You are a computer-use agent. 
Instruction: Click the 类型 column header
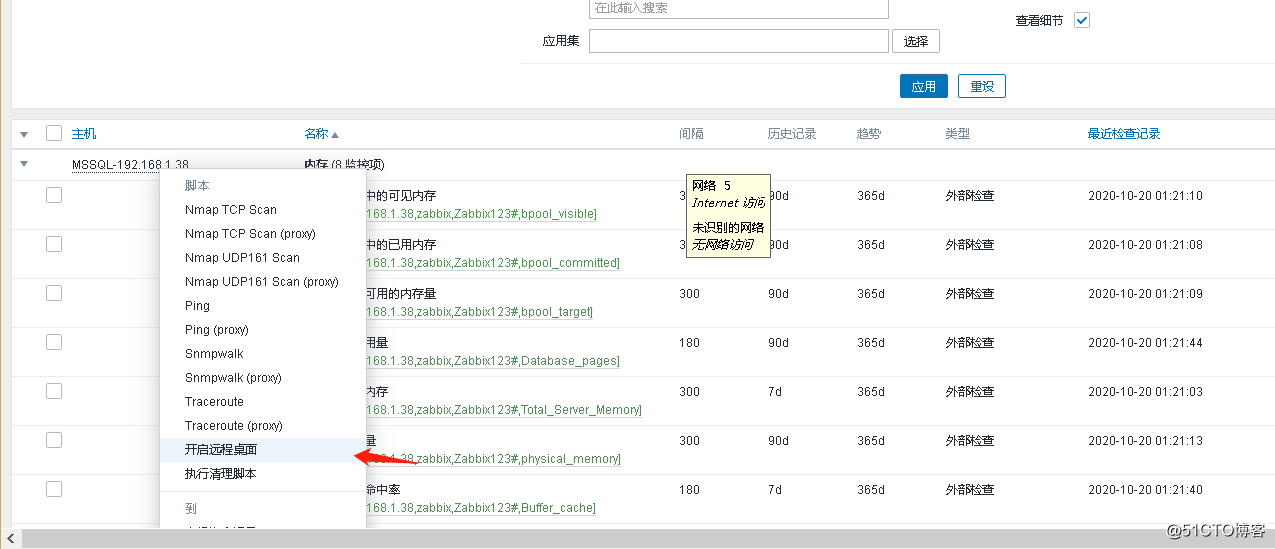click(957, 134)
